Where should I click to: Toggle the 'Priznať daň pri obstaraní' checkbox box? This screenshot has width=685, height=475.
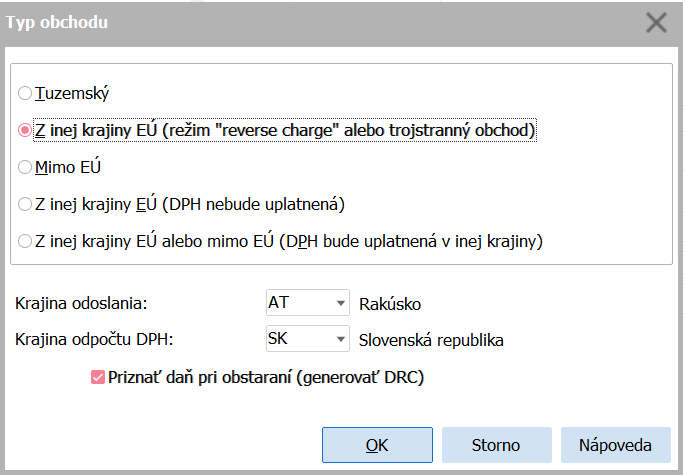coord(97,377)
